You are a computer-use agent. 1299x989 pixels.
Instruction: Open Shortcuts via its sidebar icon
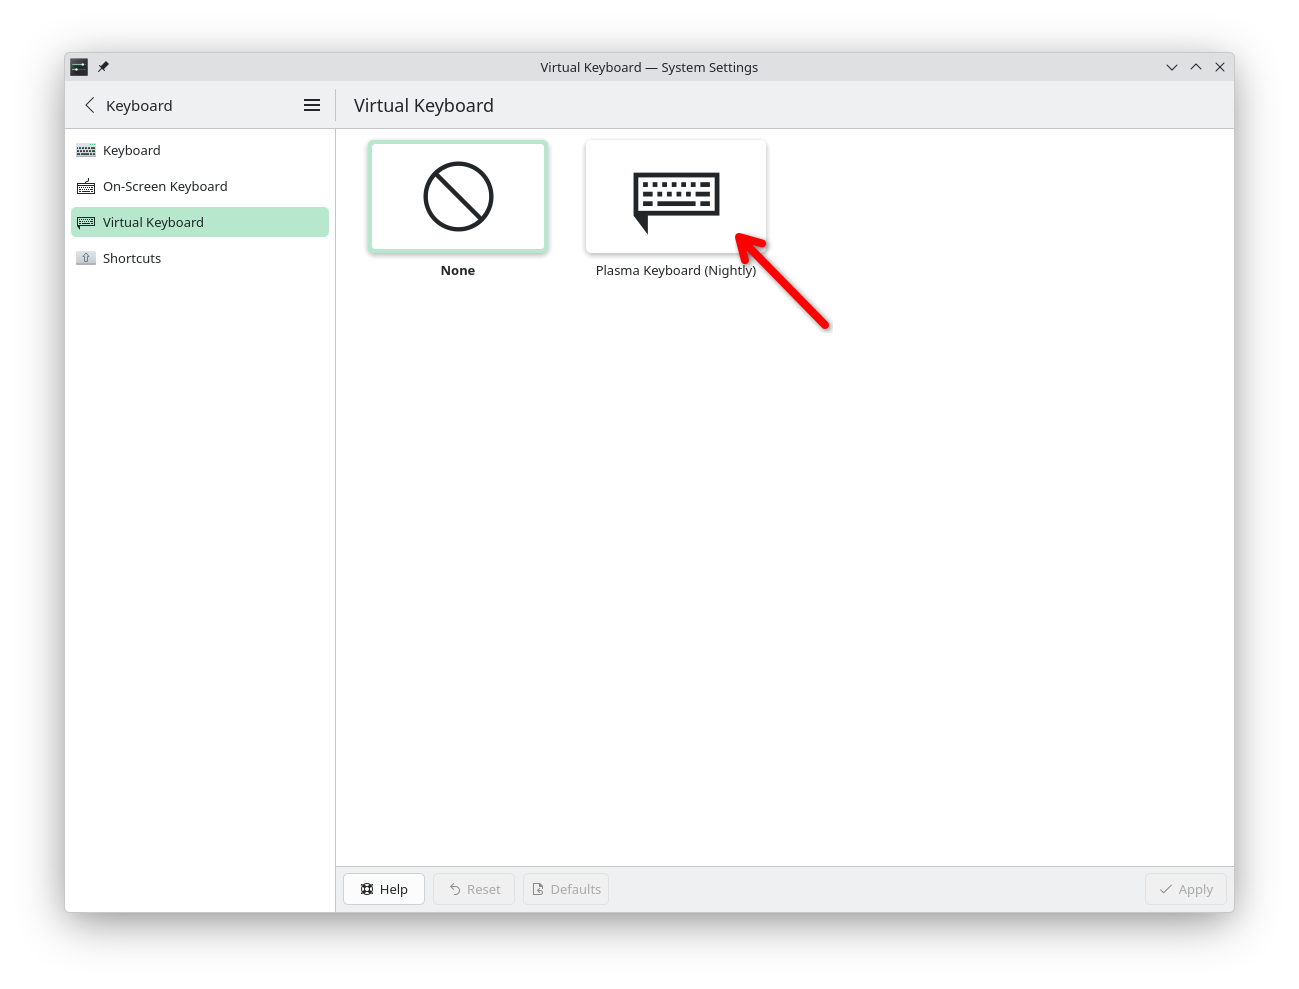pyautogui.click(x=86, y=258)
